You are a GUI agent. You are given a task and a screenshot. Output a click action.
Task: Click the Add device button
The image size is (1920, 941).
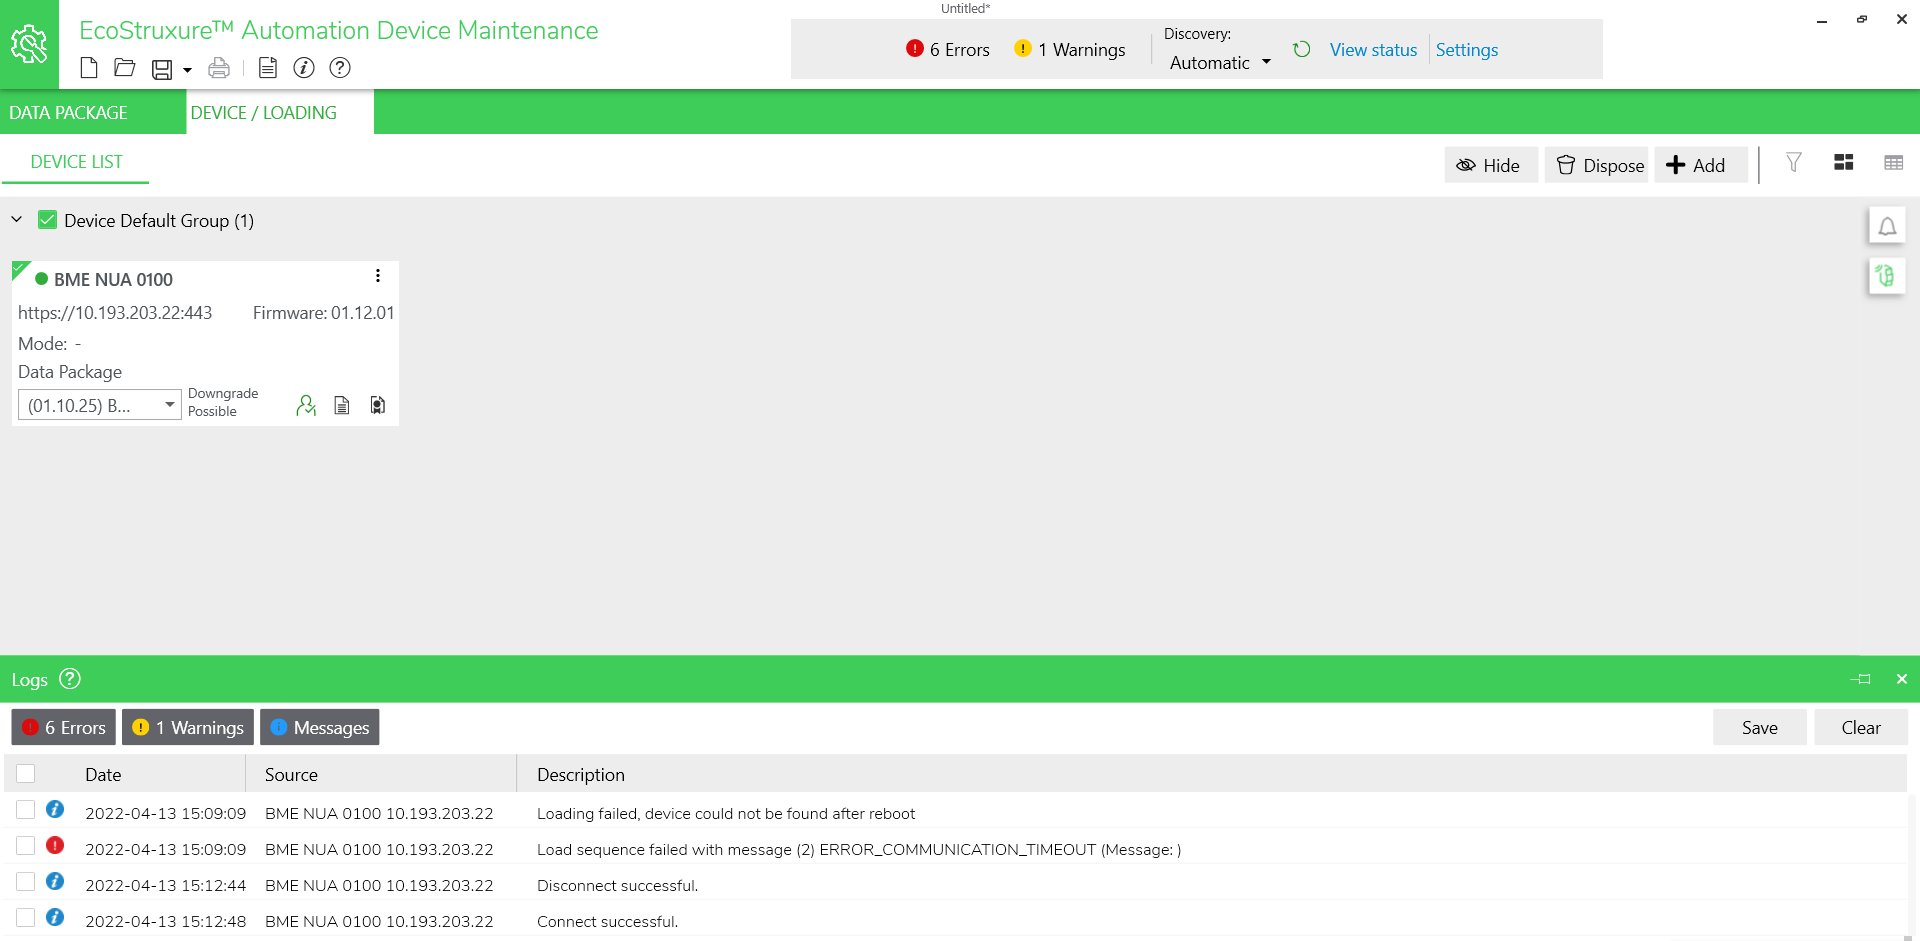click(x=1700, y=165)
